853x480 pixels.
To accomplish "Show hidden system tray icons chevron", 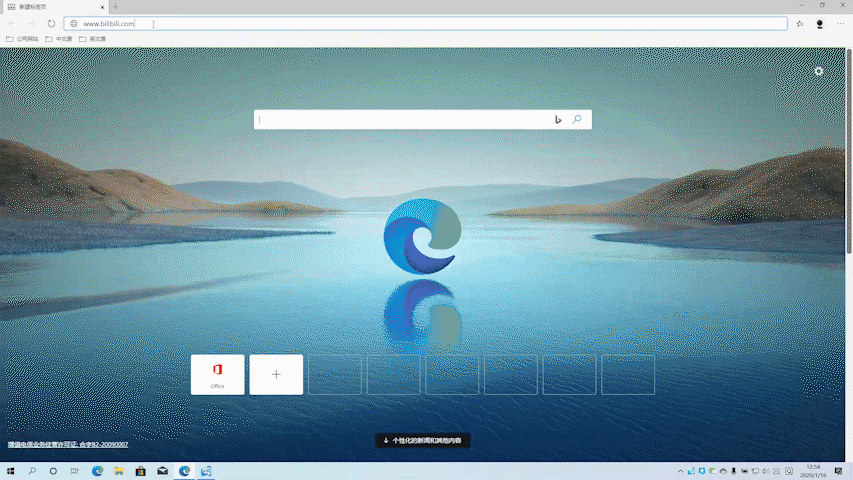I will tap(680, 471).
